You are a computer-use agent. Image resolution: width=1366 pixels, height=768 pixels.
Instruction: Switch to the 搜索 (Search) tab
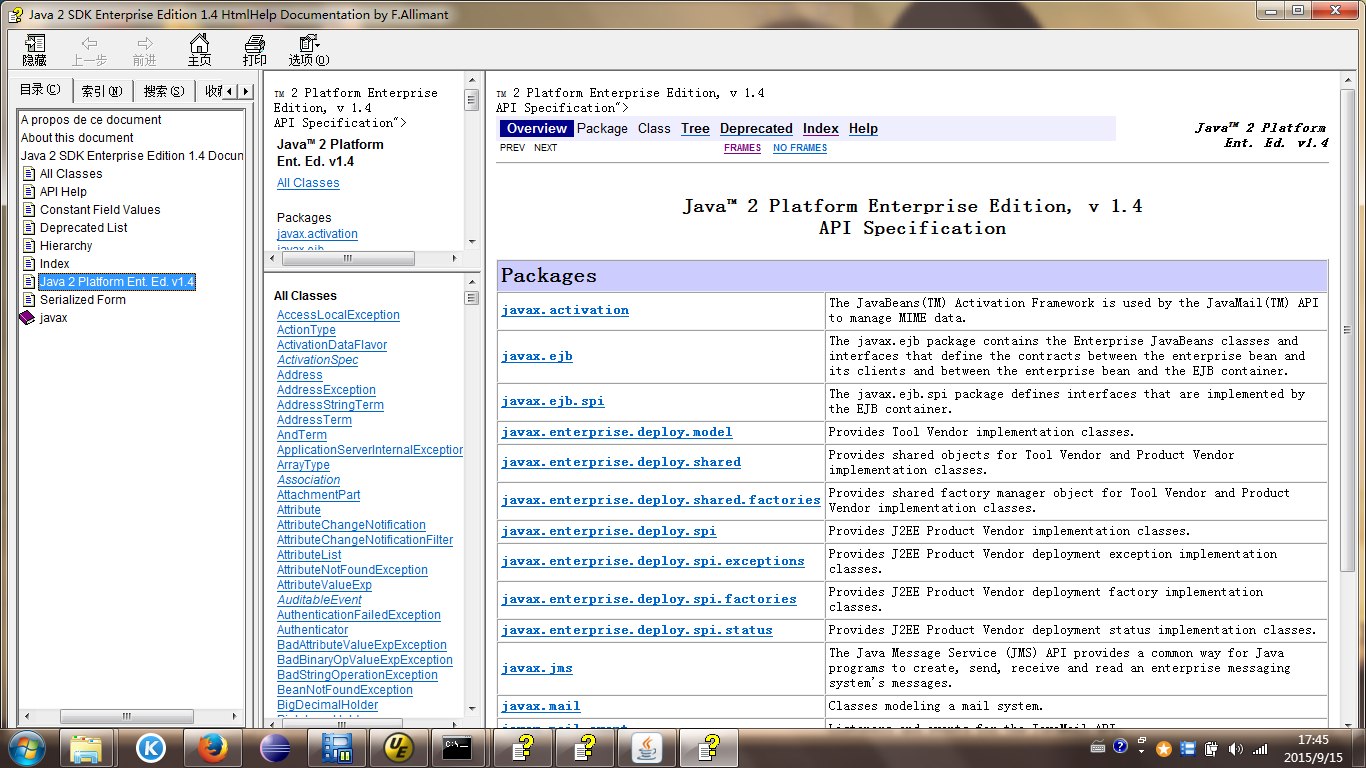tap(164, 91)
